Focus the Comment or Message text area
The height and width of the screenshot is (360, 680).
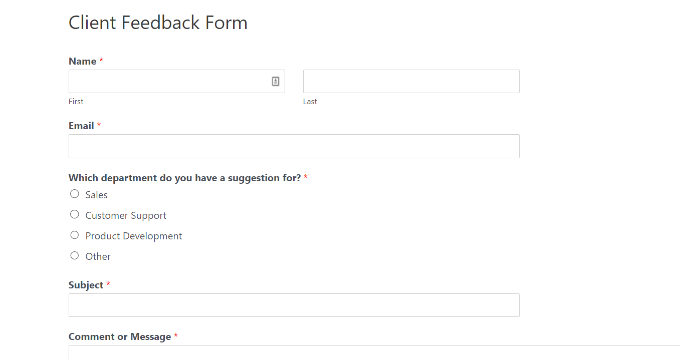374,353
